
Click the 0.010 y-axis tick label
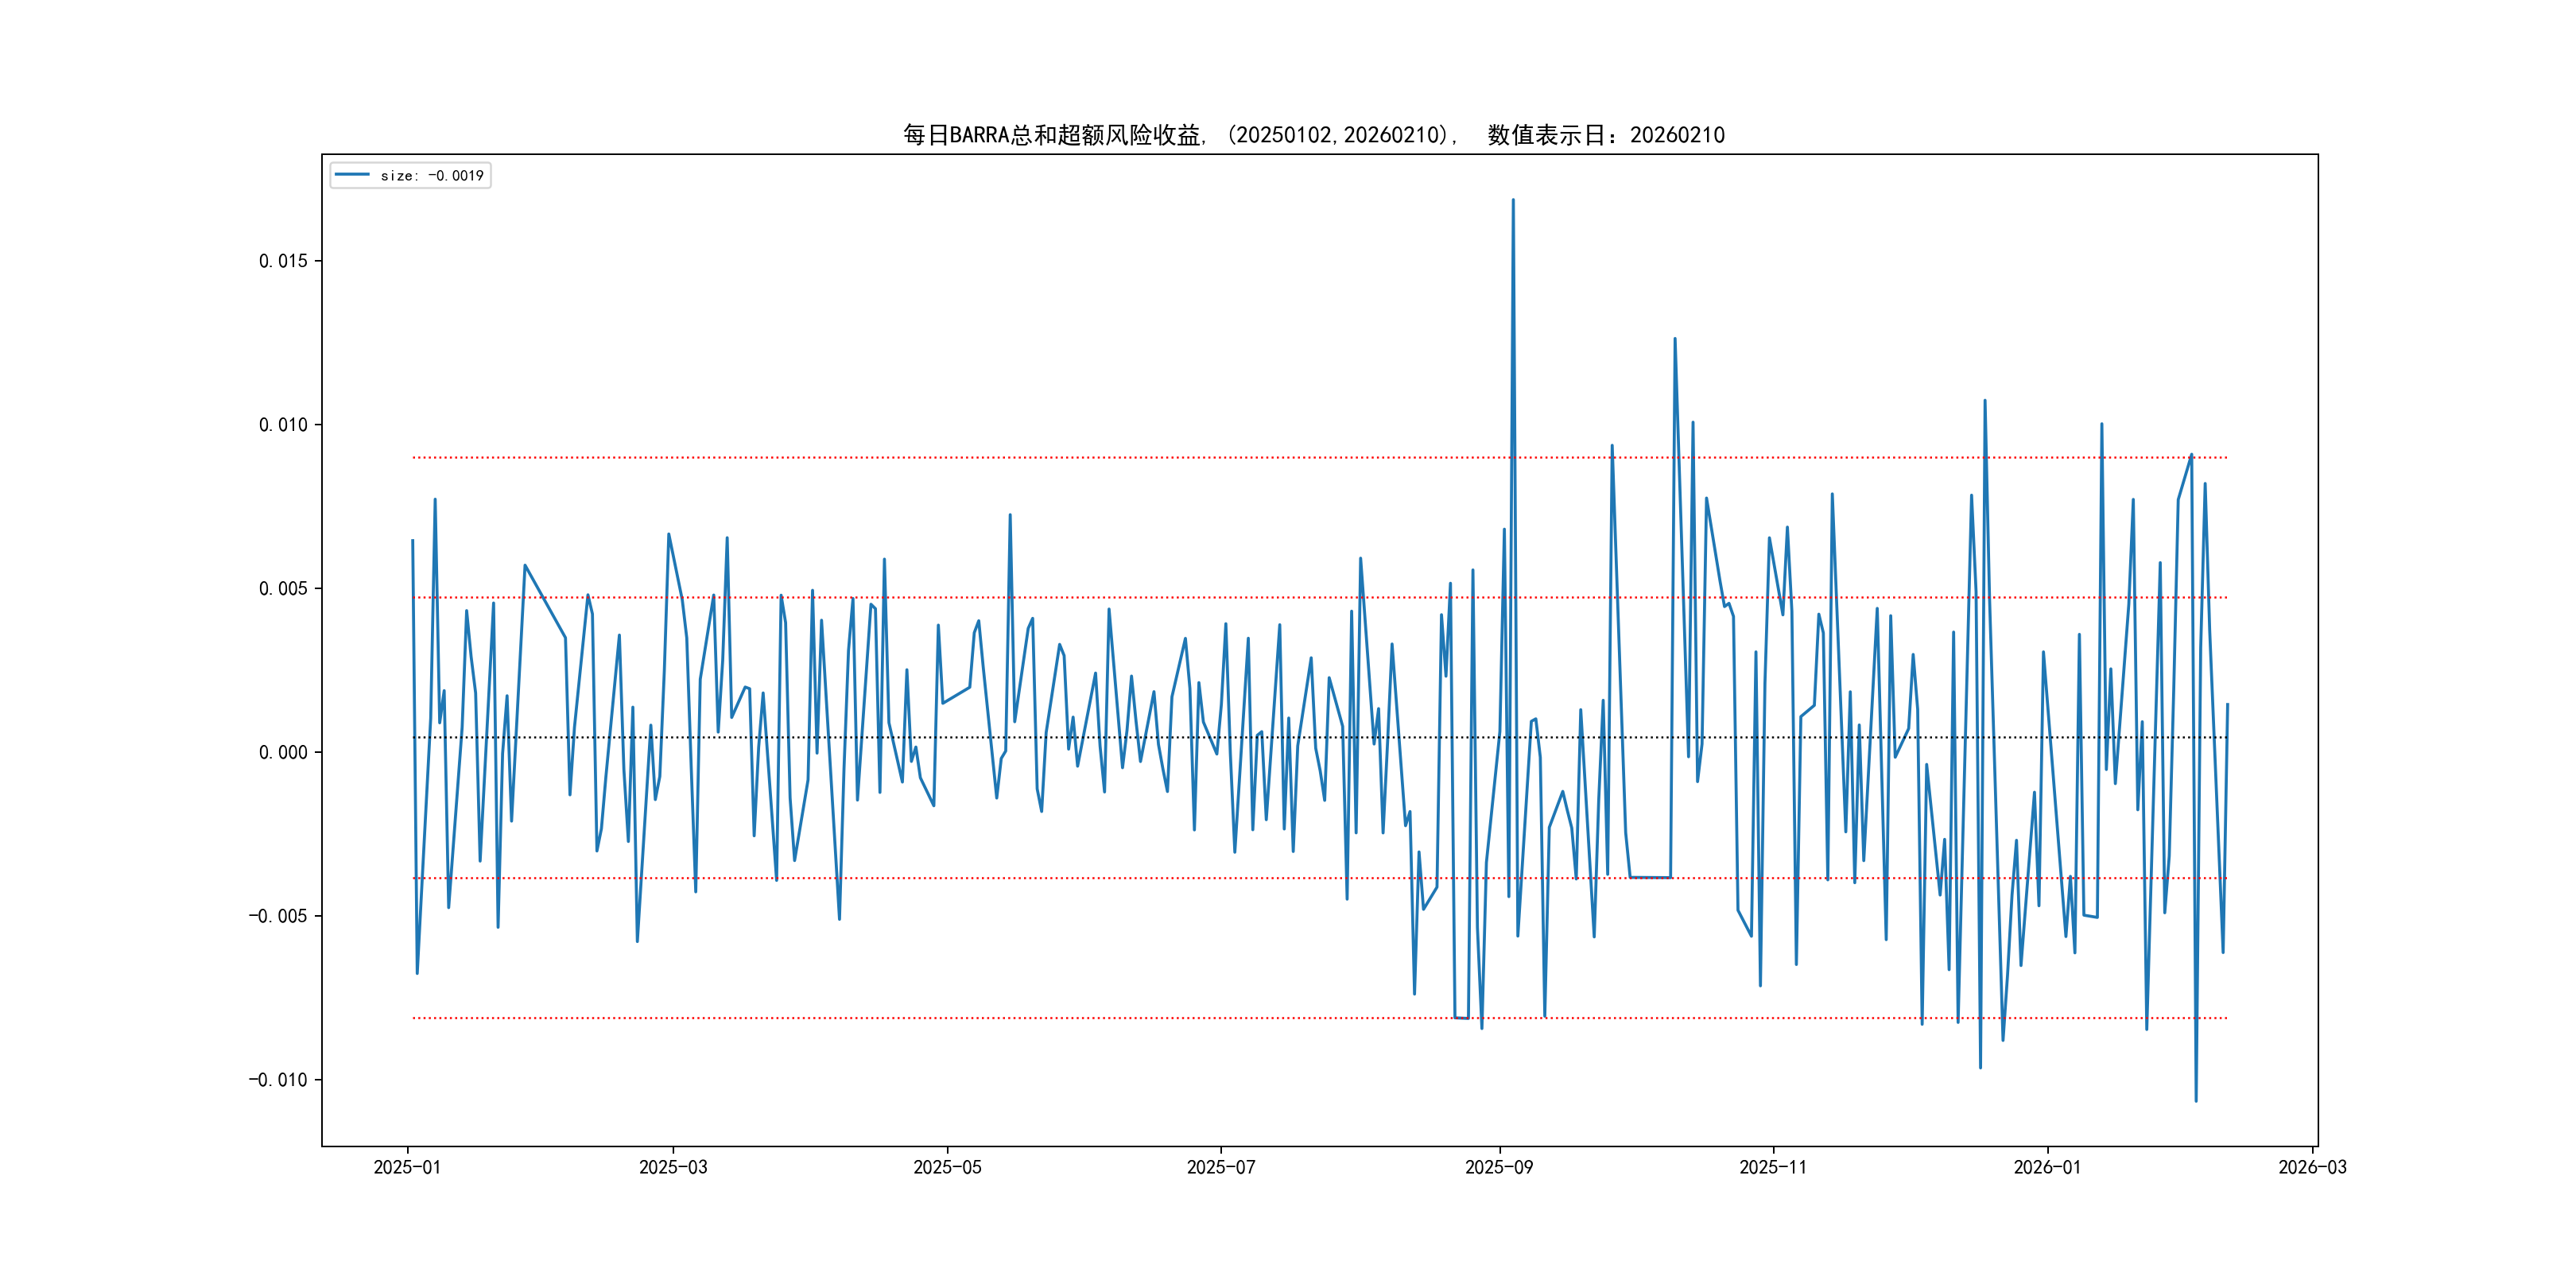pyautogui.click(x=283, y=425)
